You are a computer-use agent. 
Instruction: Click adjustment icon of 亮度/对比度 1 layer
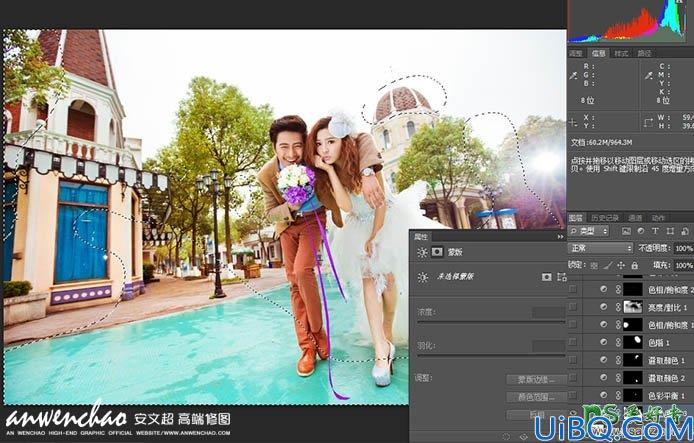603,307
